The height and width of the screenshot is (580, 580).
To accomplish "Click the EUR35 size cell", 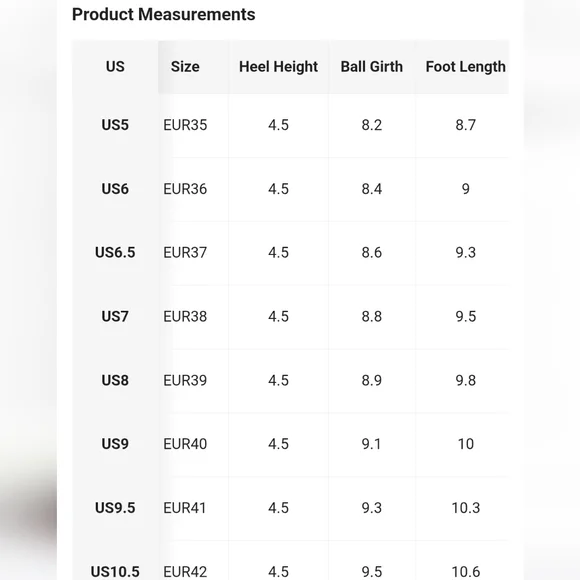I will pos(185,125).
